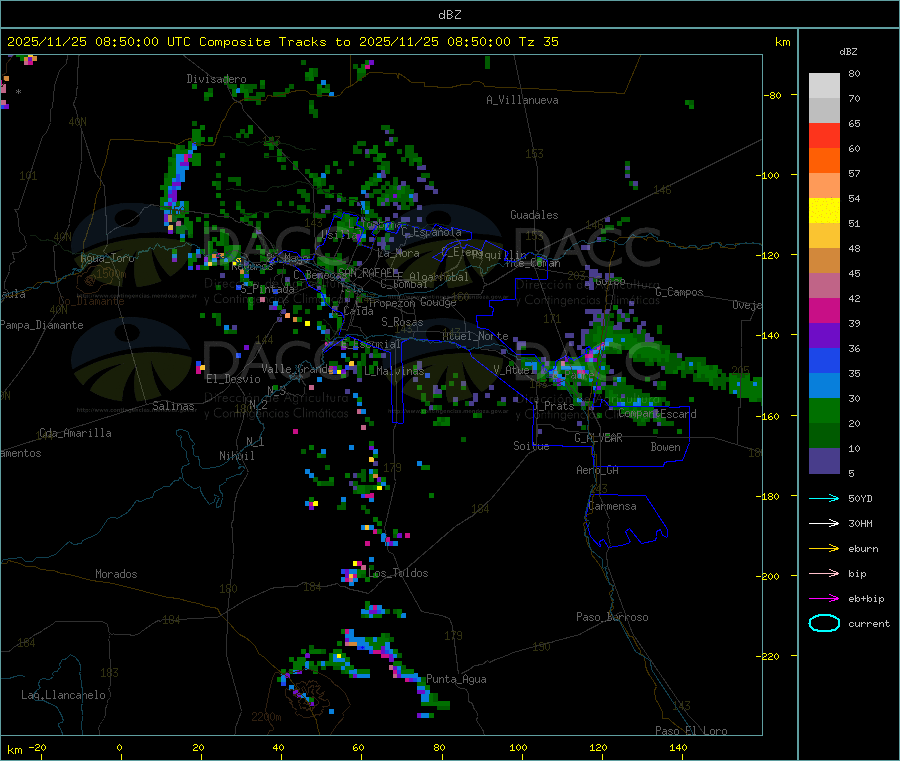The height and width of the screenshot is (761, 900).
Task: Pick the dark green 10-20 dBZ color band
Action: pyautogui.click(x=824, y=436)
